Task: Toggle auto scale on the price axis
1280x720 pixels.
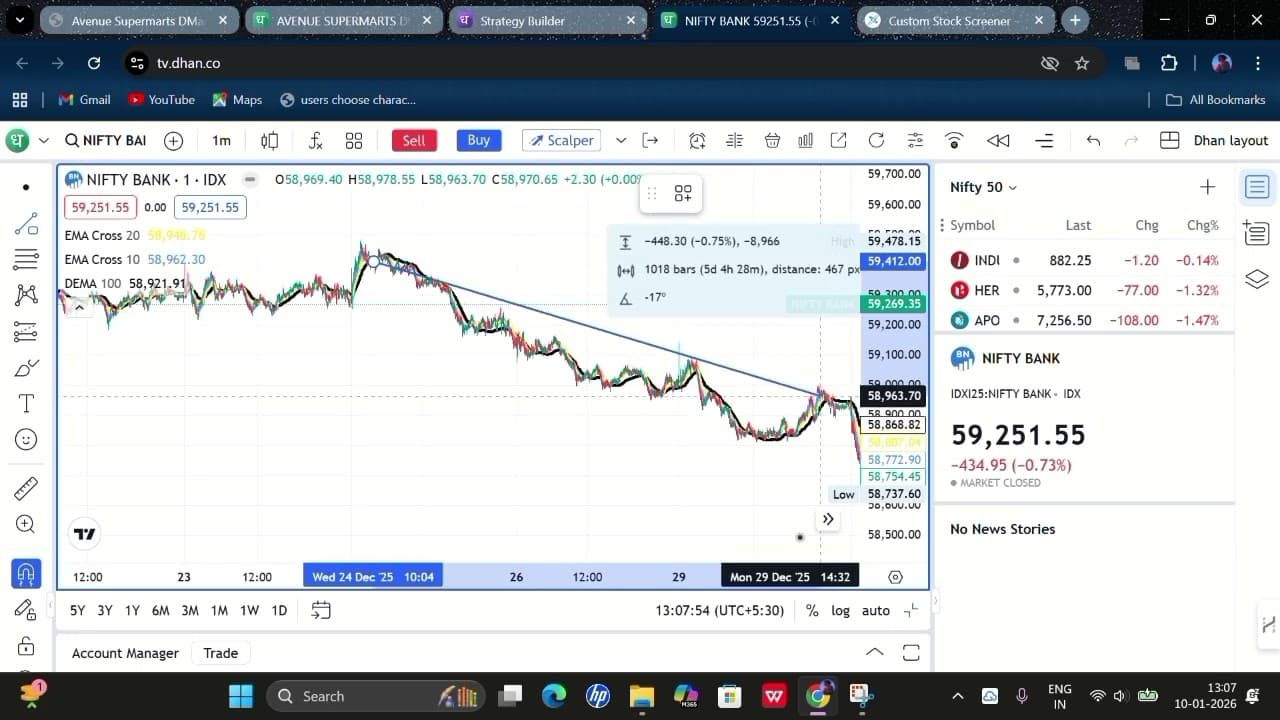Action: [x=875, y=610]
